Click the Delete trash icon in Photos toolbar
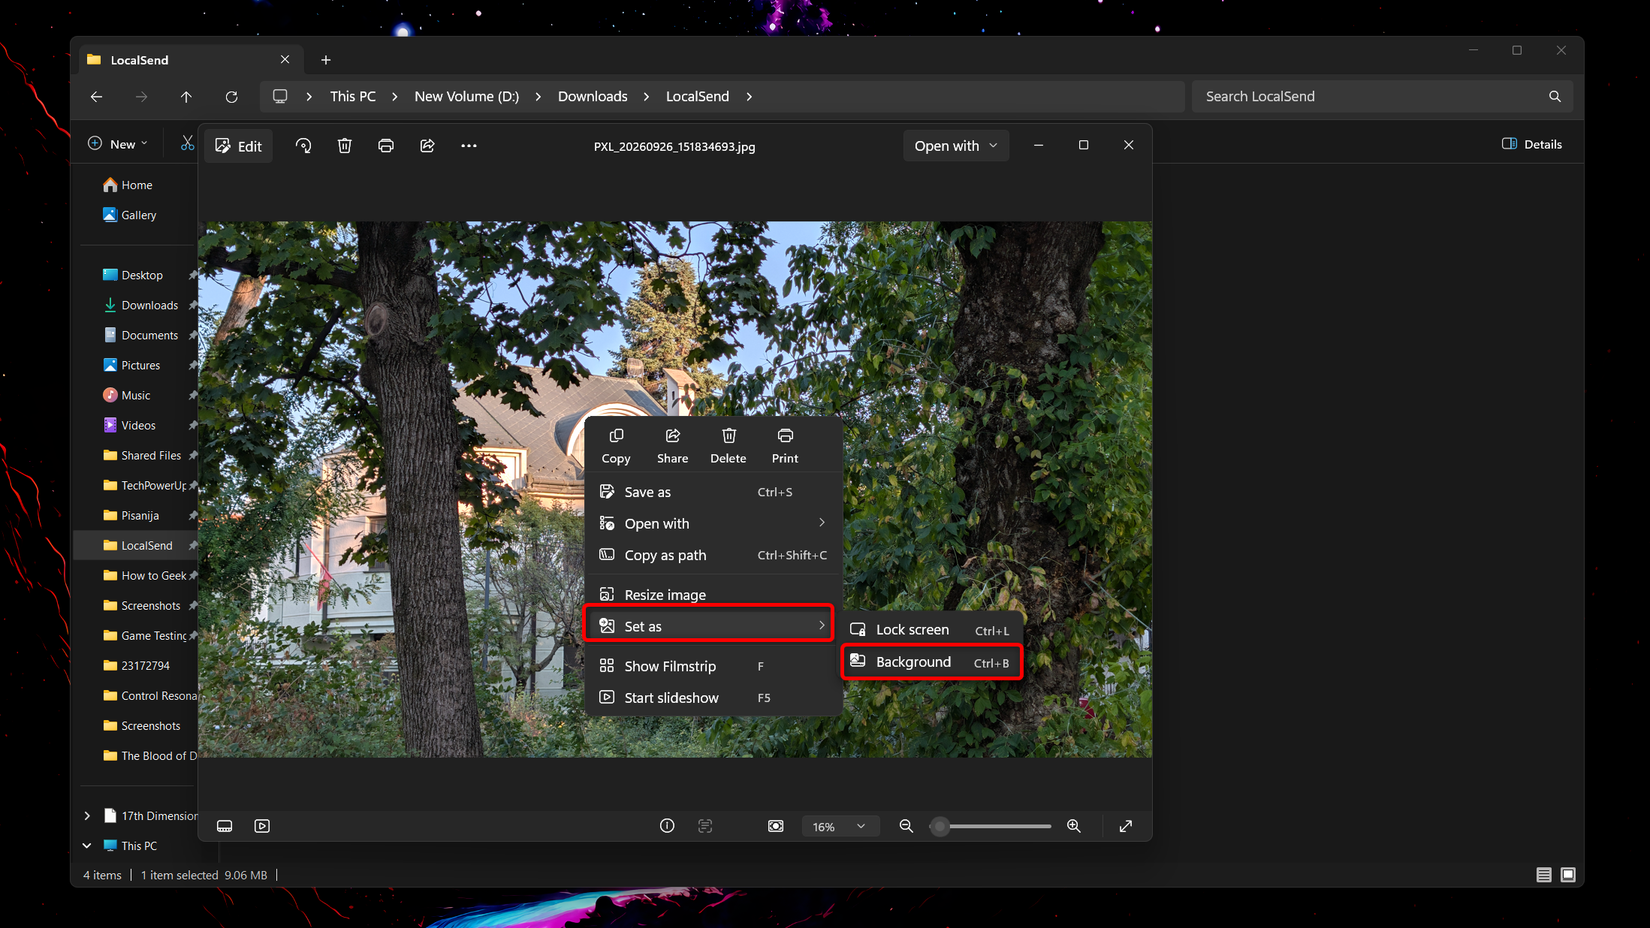The image size is (1650, 928). coord(344,146)
